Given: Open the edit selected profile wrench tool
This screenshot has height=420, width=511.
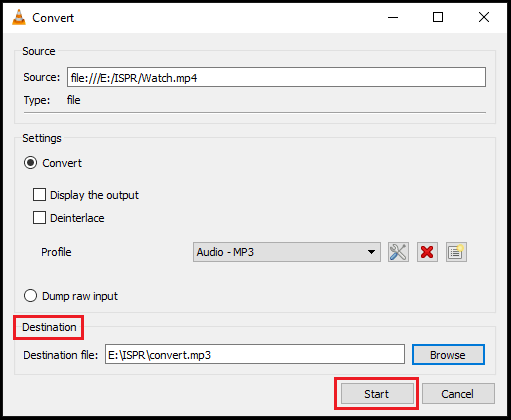Looking at the screenshot, I should [398, 252].
